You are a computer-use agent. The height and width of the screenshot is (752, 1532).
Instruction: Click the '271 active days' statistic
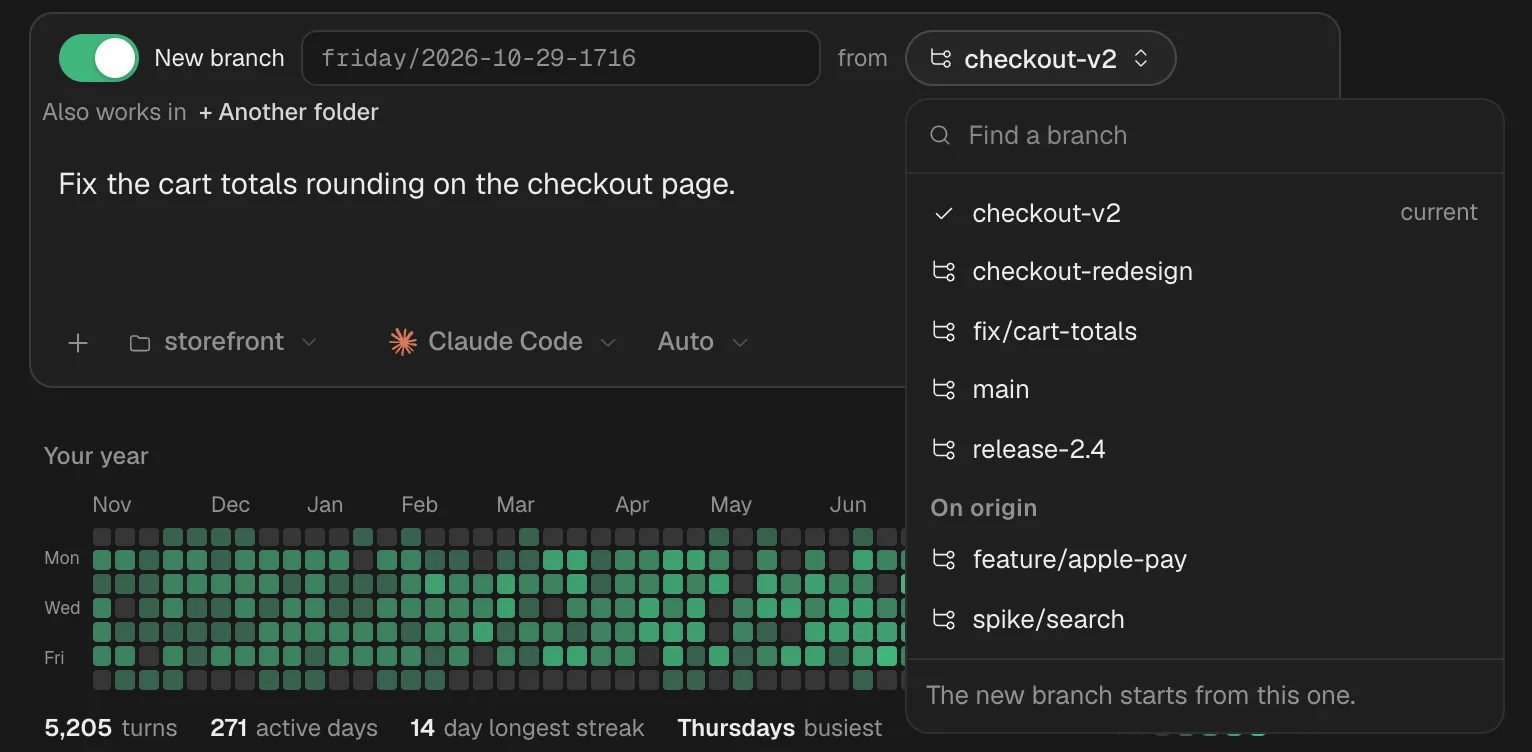click(x=294, y=728)
